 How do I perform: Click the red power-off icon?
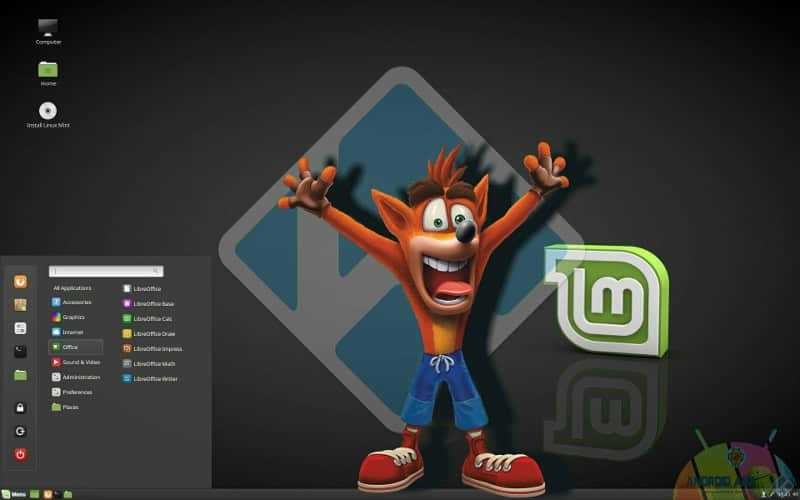coord(20,454)
